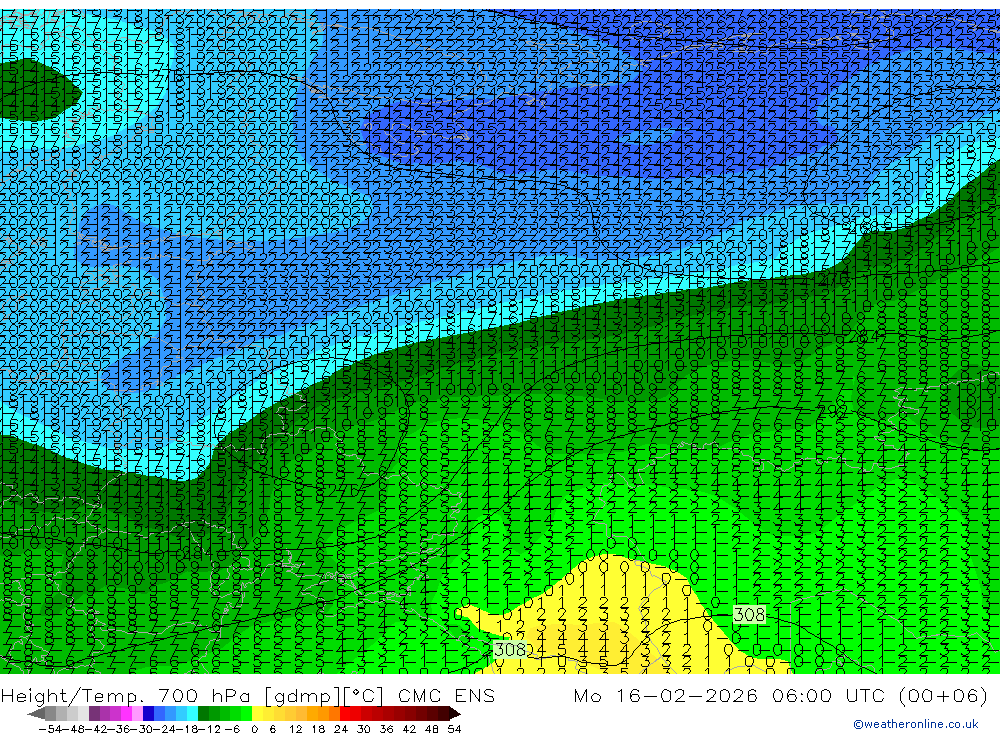Screen dimensions: 1000x733
Task: Click the legend value 12
Action: point(295,729)
